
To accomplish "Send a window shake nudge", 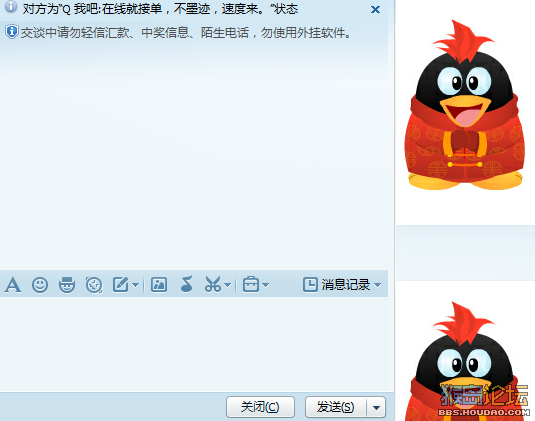I will [94, 285].
